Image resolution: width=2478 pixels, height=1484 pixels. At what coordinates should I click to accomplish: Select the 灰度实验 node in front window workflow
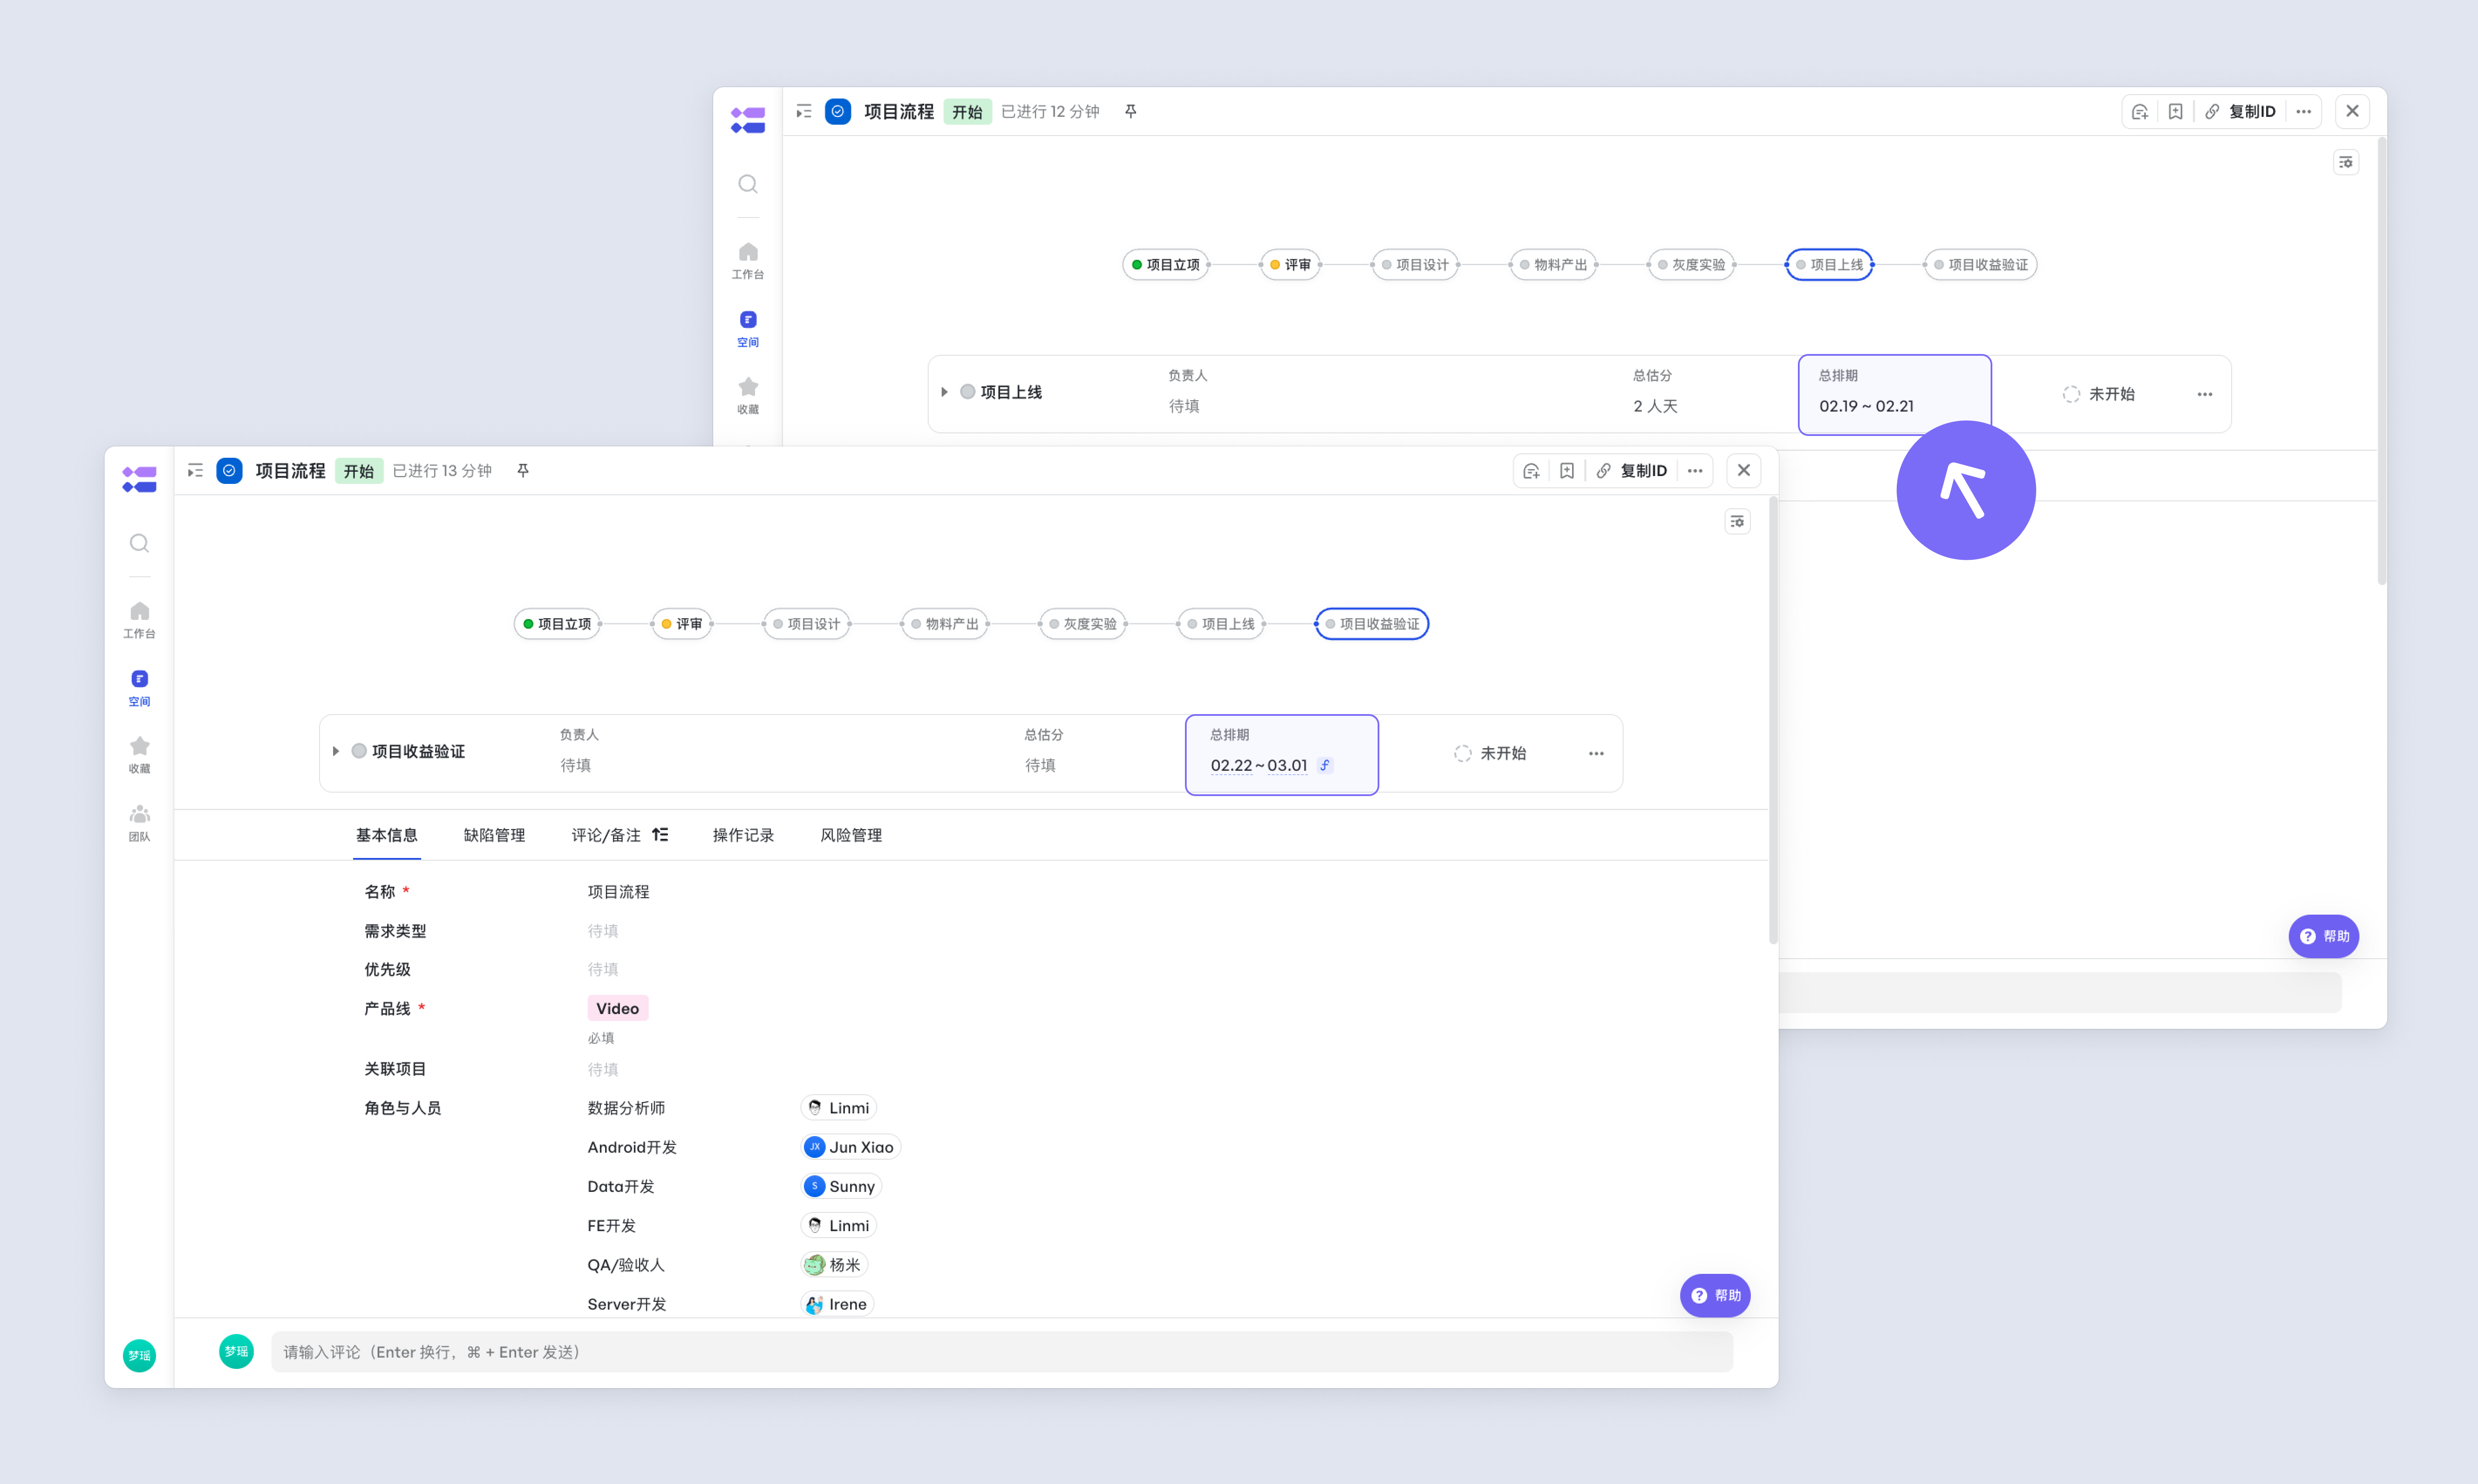pos(1082,624)
